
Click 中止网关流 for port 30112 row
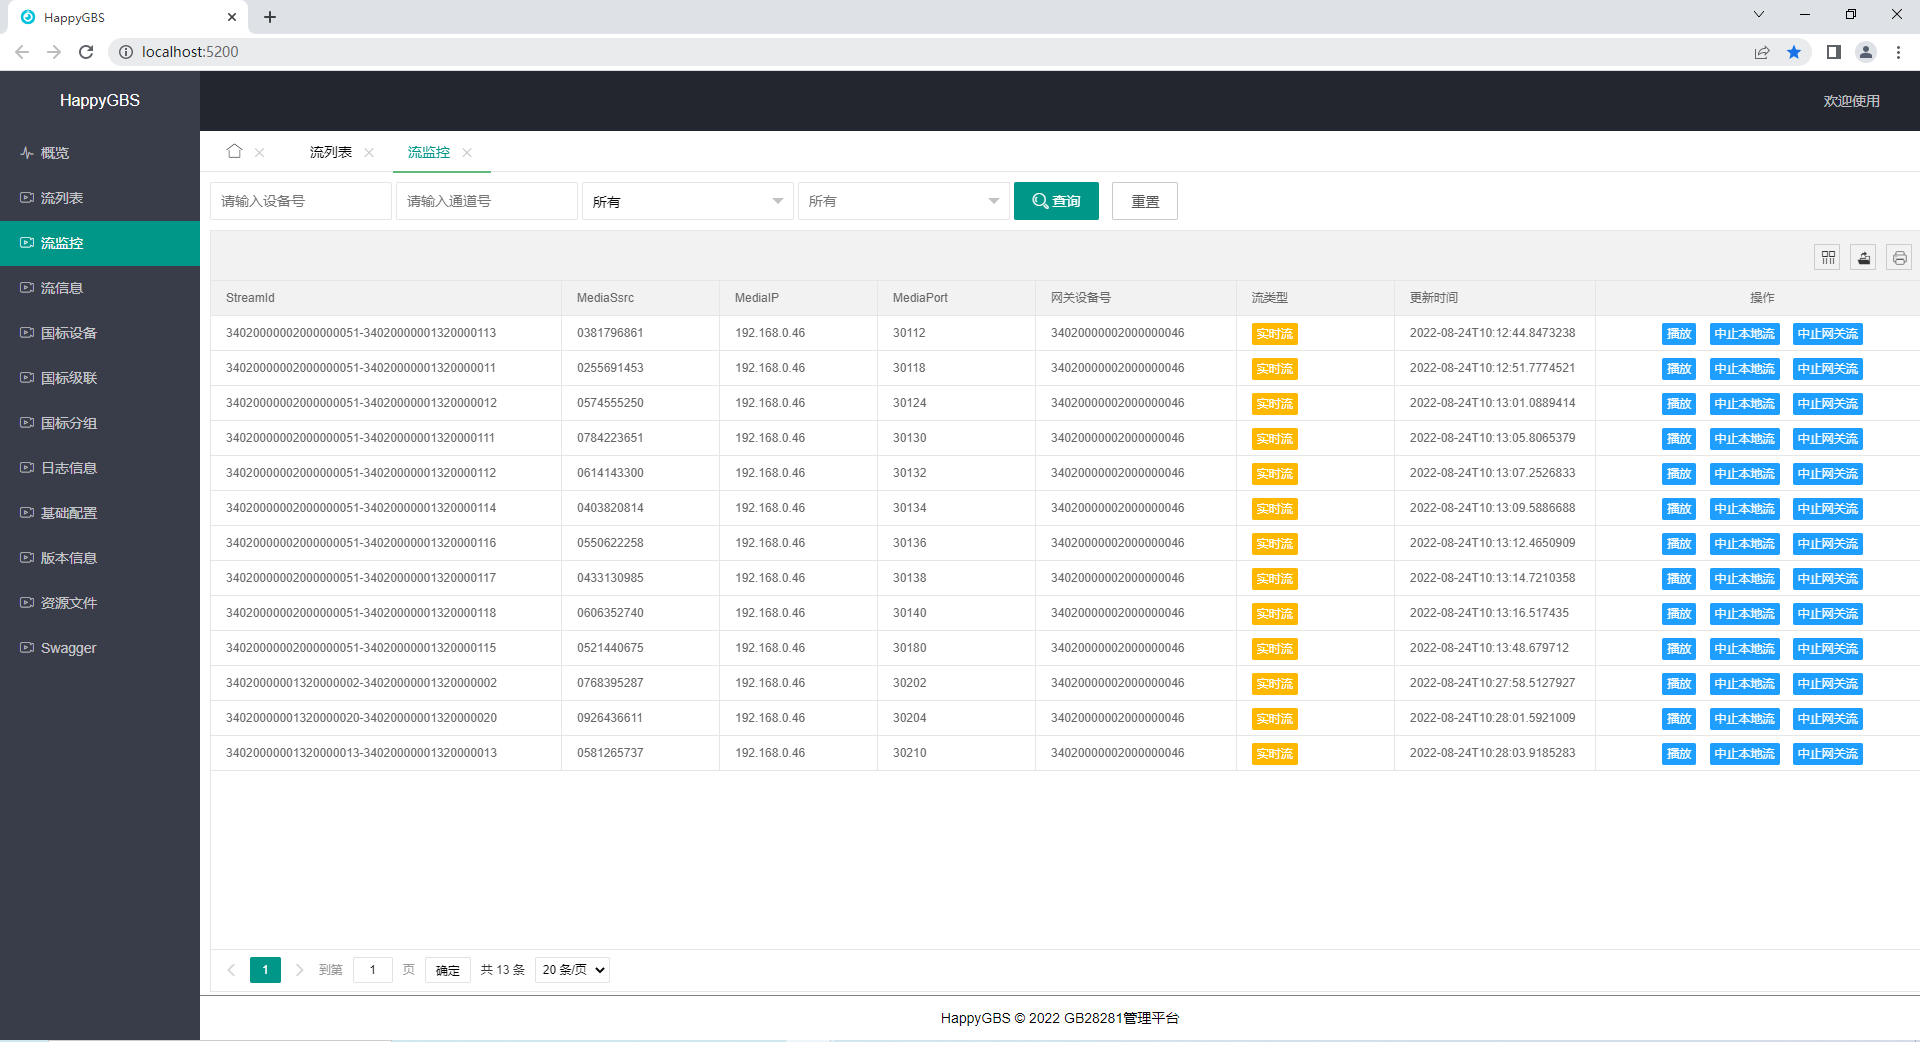pos(1828,334)
